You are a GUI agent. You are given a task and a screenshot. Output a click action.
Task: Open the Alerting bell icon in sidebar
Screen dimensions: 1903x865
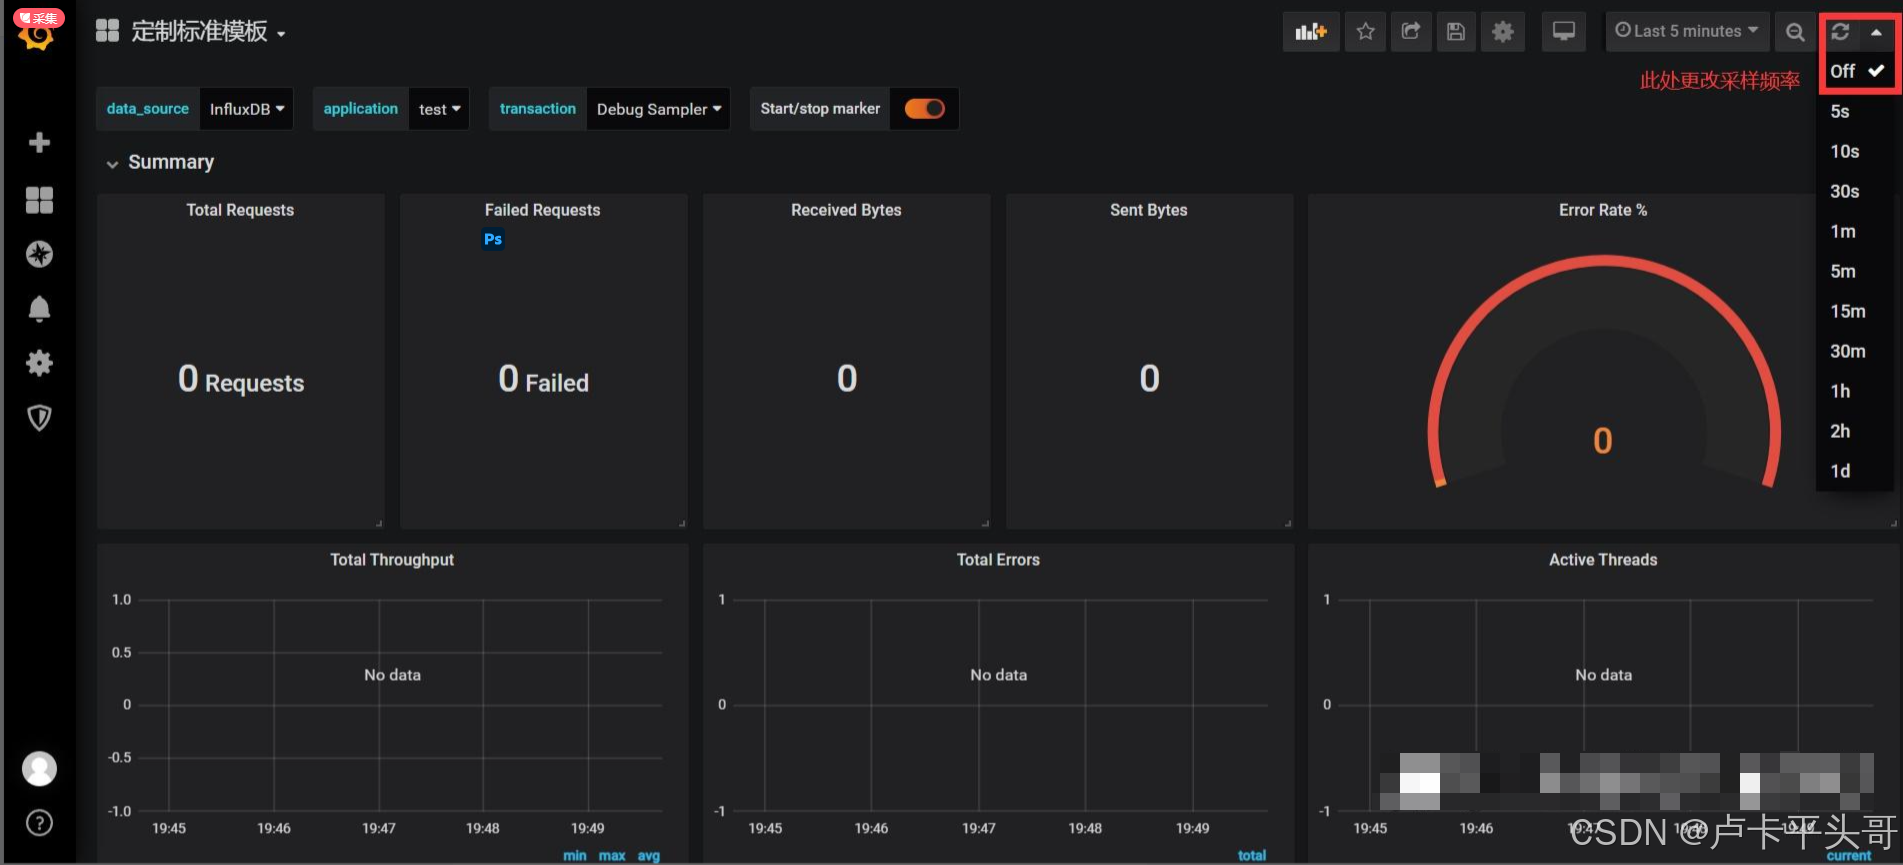click(39, 309)
